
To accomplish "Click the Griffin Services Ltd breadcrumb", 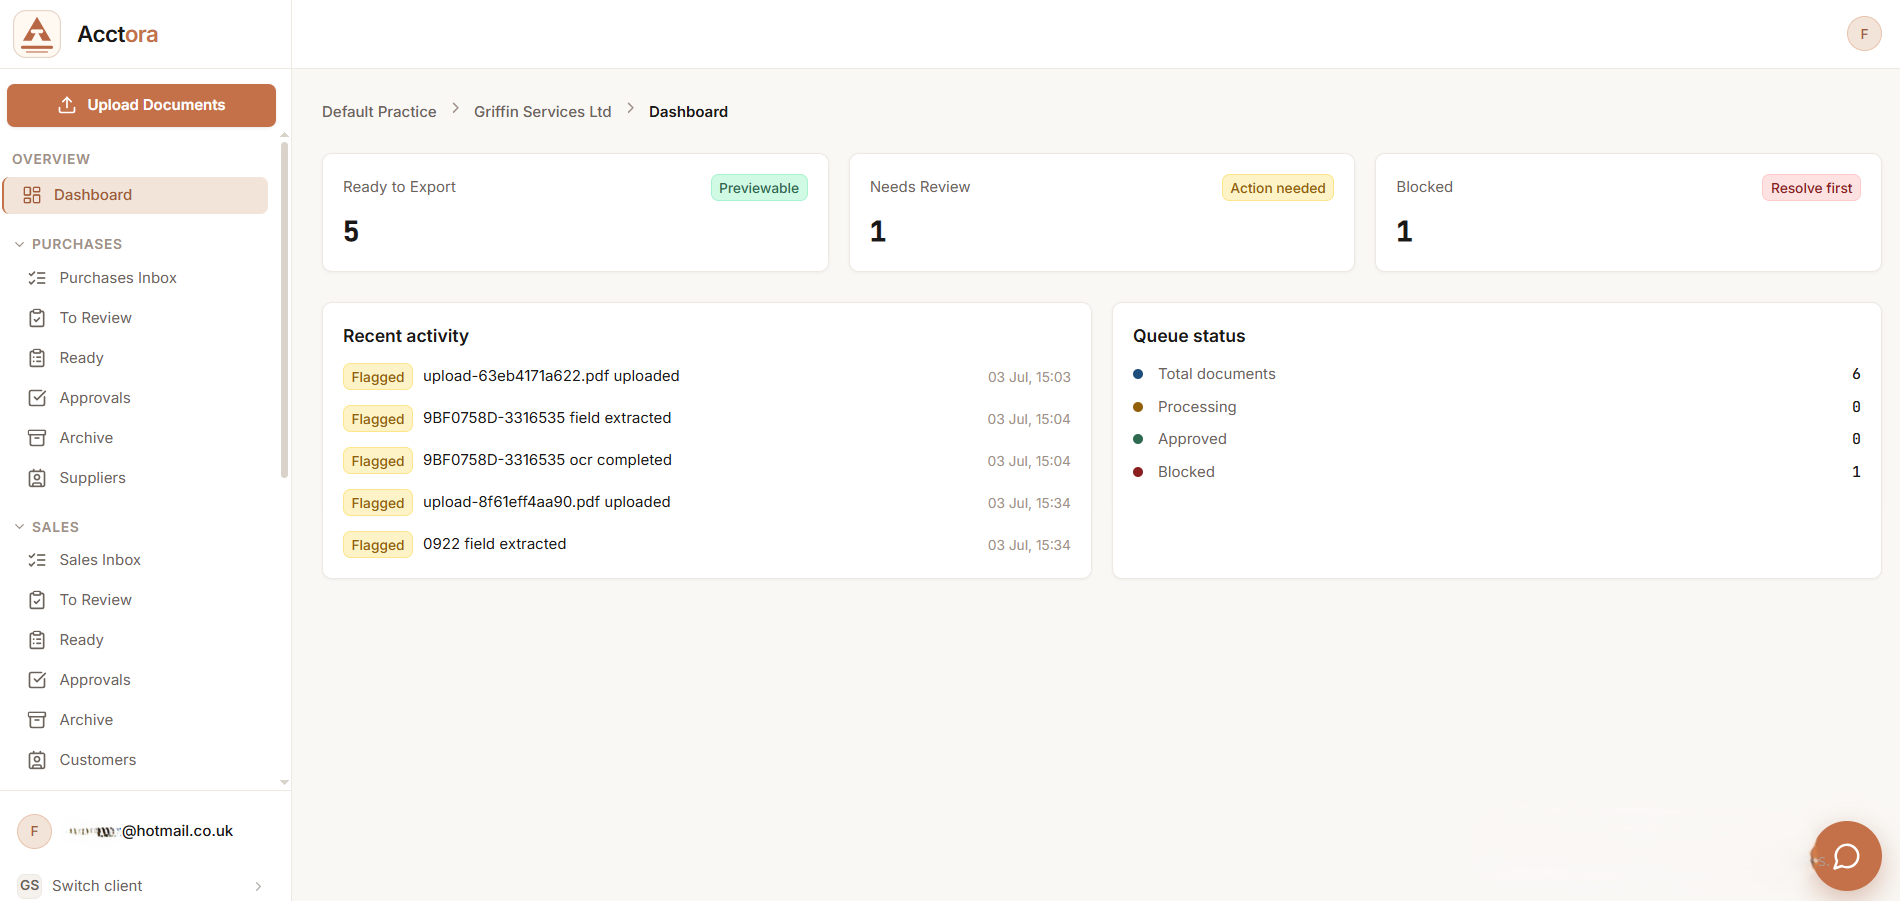I will click(x=543, y=112).
